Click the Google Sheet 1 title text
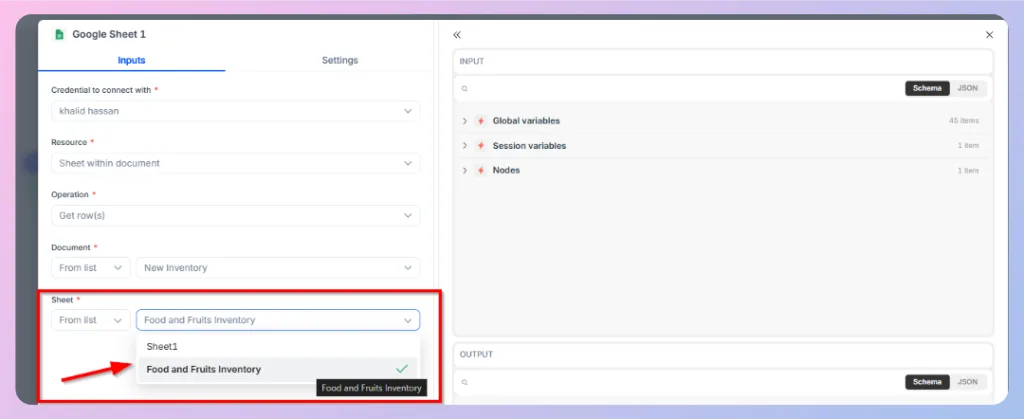 click(x=109, y=35)
